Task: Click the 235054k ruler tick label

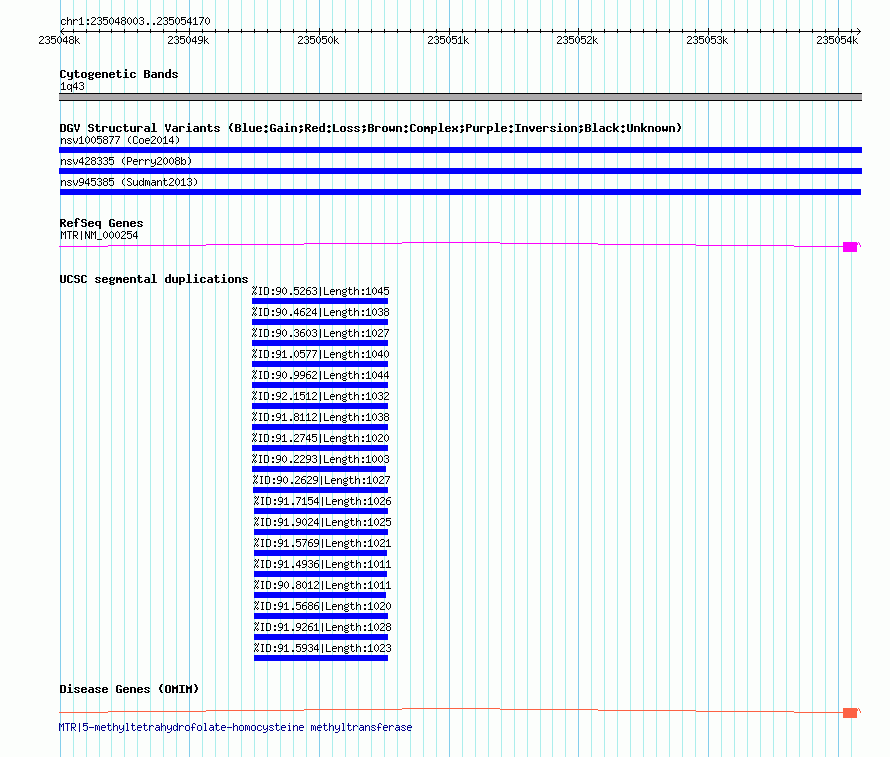Action: click(837, 40)
